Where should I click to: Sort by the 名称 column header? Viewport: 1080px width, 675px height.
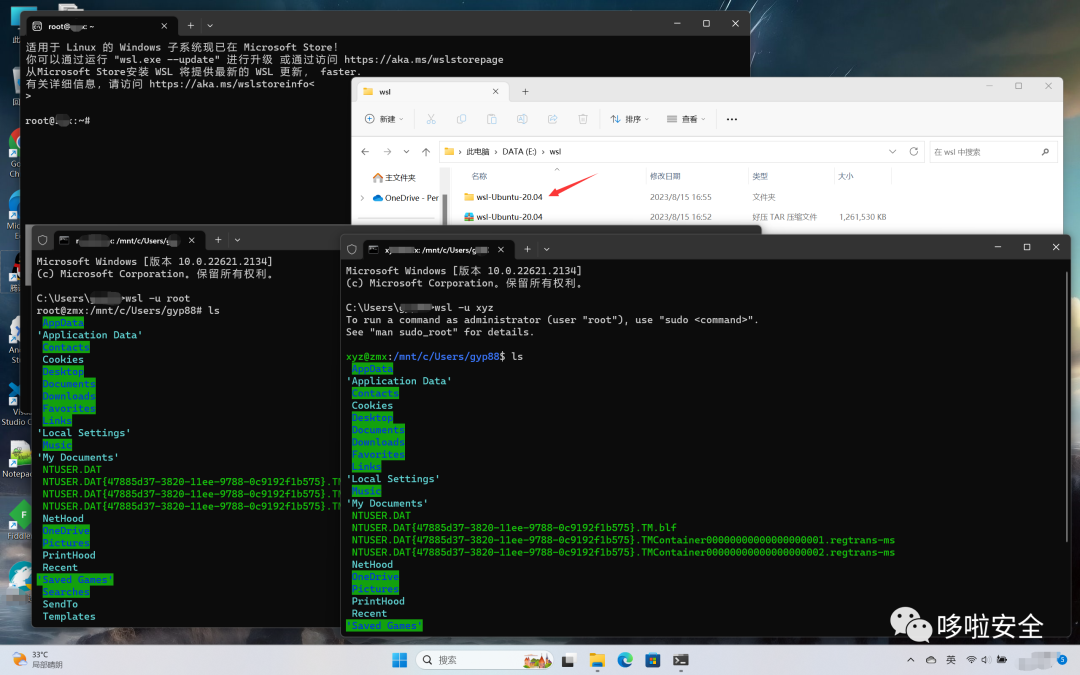click(x=479, y=176)
